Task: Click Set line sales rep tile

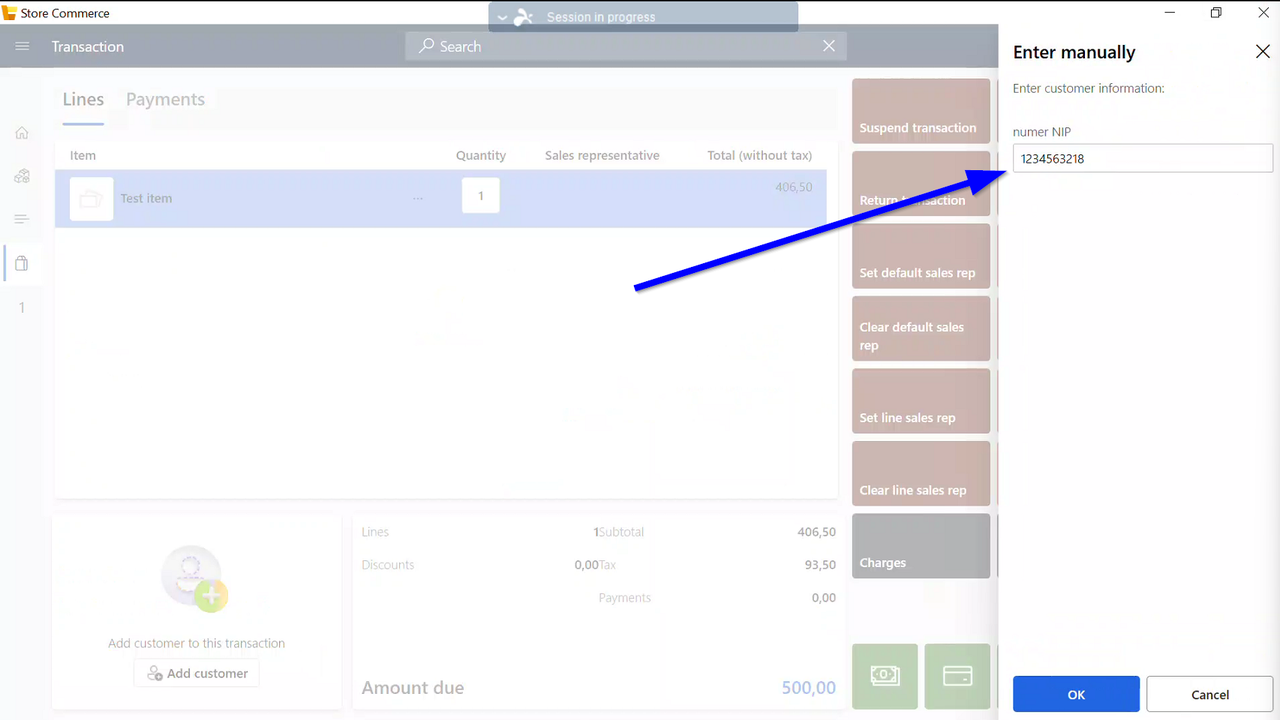Action: (921, 401)
